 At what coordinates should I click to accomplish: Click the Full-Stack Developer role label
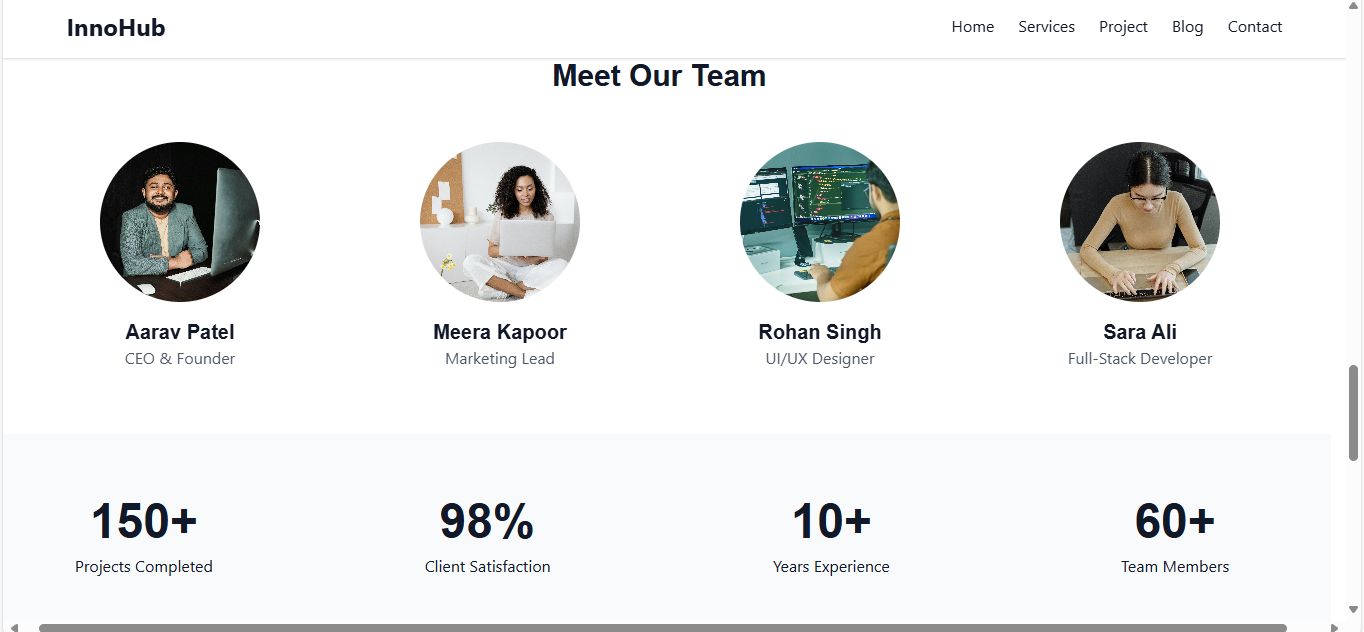pos(1140,359)
